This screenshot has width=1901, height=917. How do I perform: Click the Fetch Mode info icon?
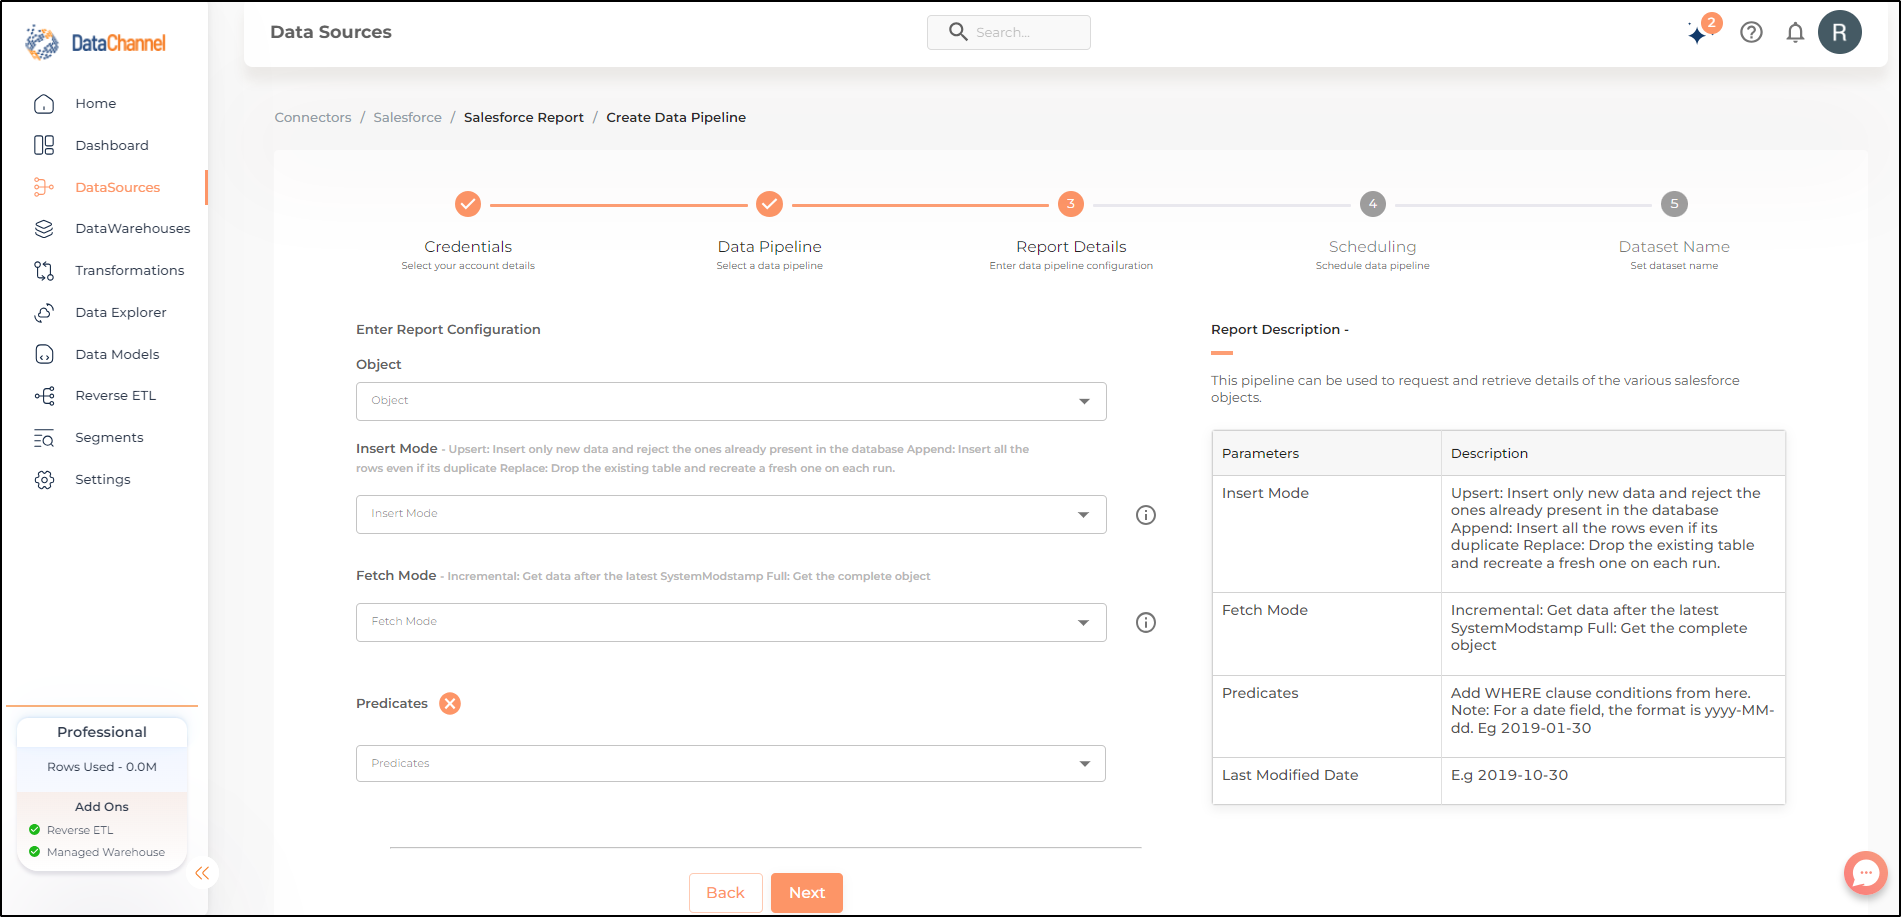pyautogui.click(x=1146, y=622)
